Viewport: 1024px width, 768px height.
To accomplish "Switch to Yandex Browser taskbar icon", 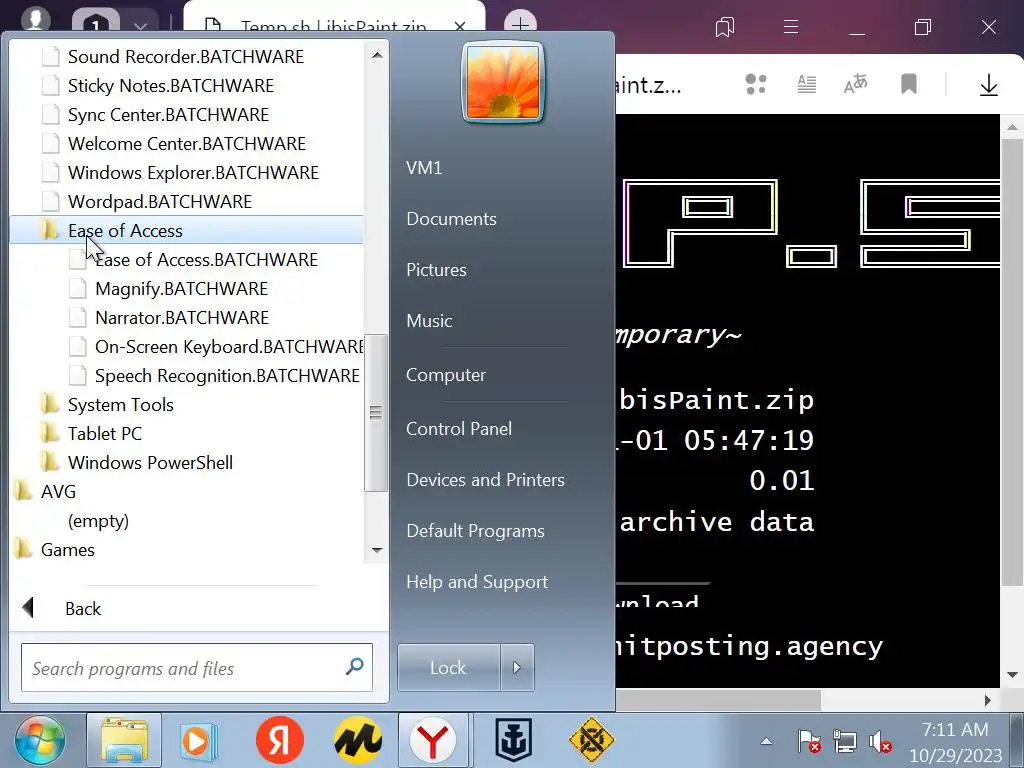I will (x=434, y=741).
